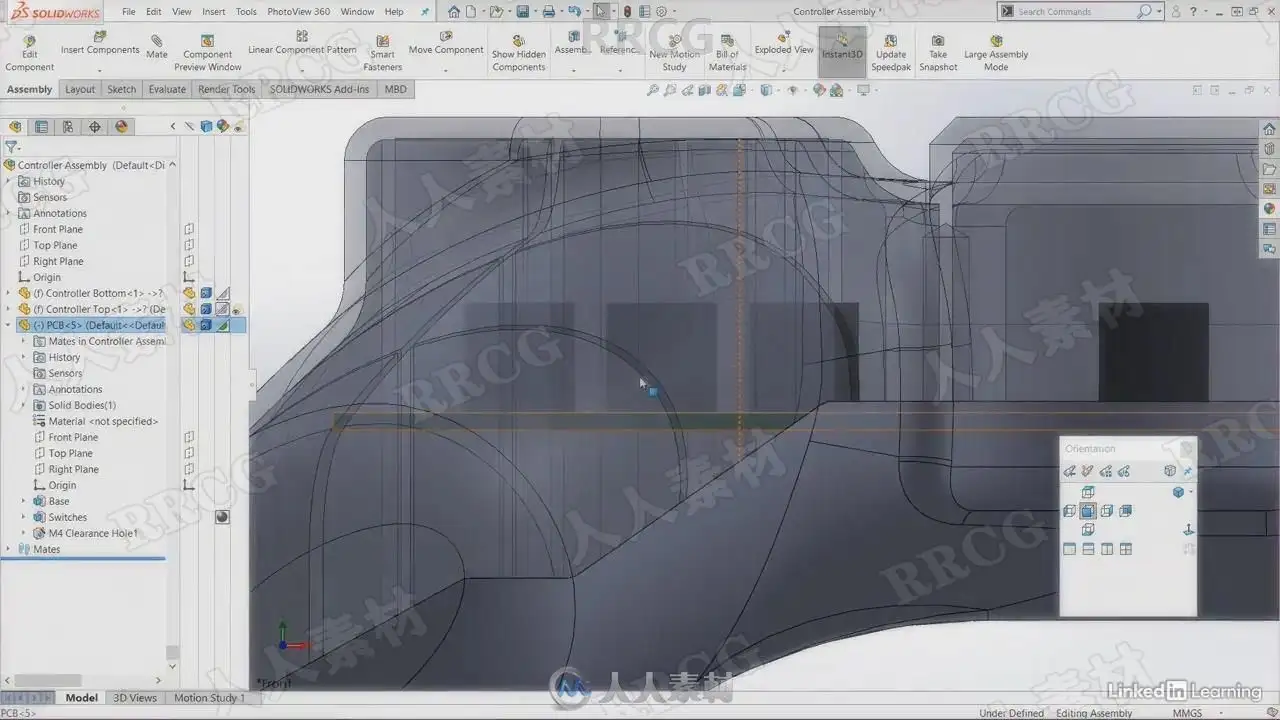Toggle Front Plane visibility under Annotations
Viewport: 1280px width, 720px height.
coord(189,229)
